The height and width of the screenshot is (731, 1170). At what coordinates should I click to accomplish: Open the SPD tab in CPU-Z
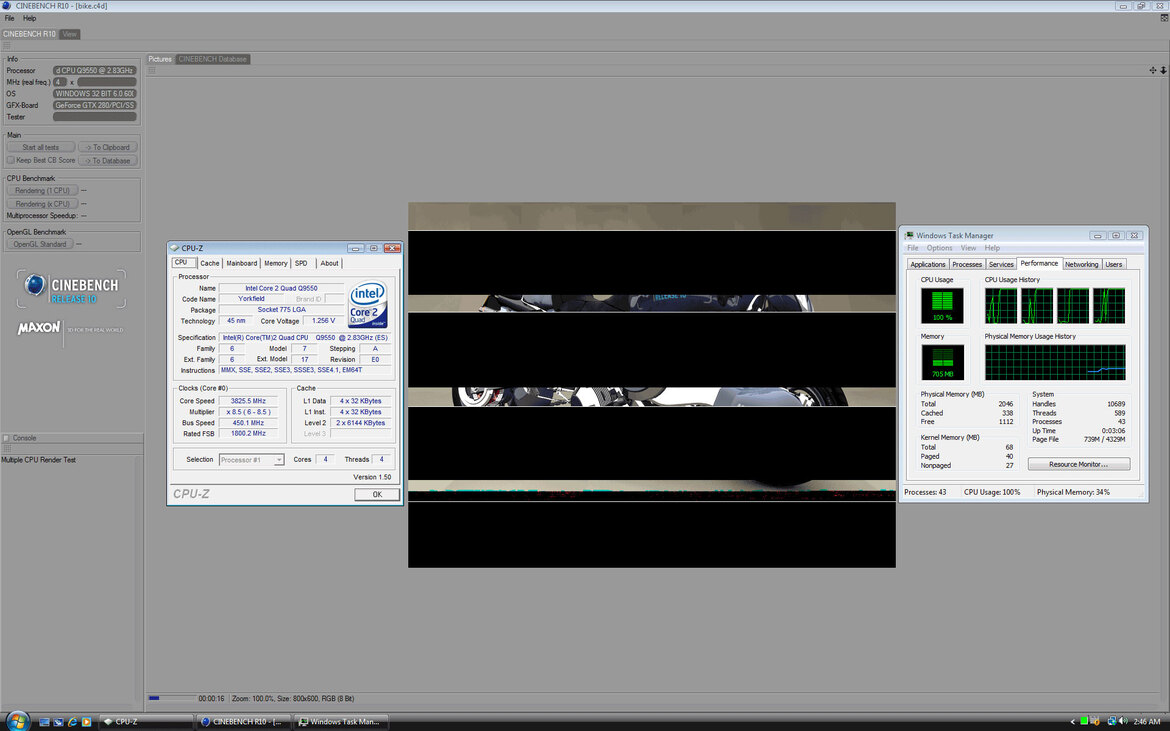301,263
